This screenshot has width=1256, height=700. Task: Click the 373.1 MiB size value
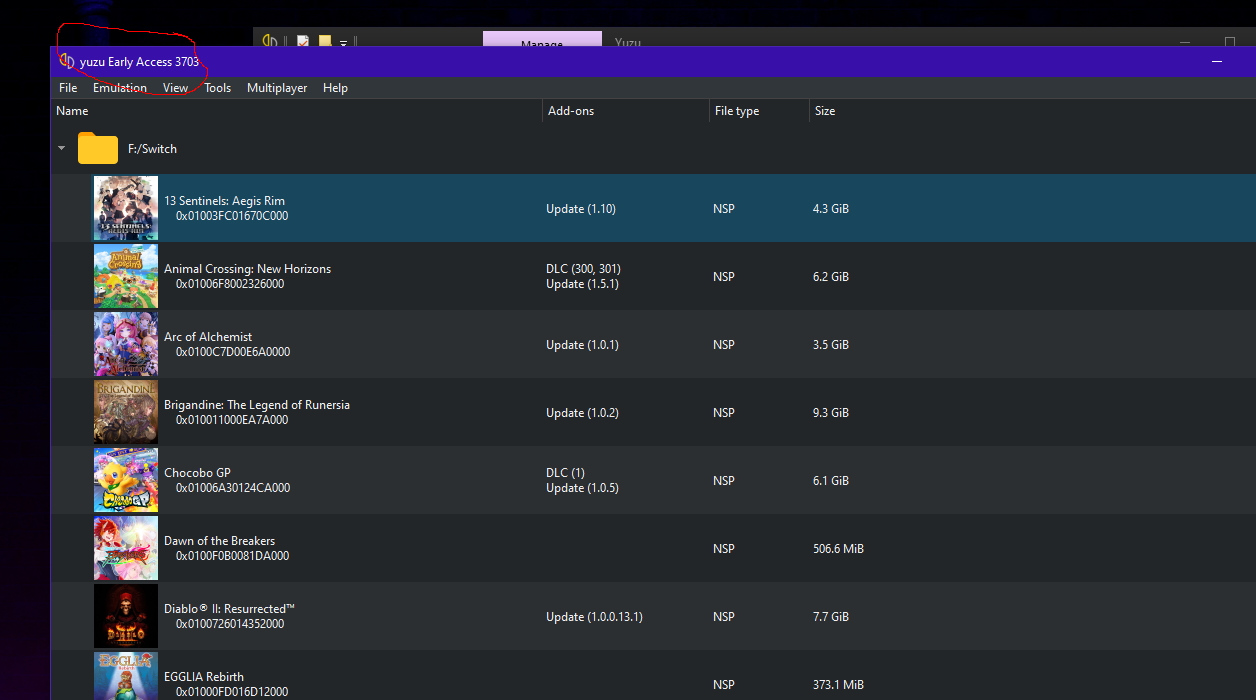click(x=838, y=685)
